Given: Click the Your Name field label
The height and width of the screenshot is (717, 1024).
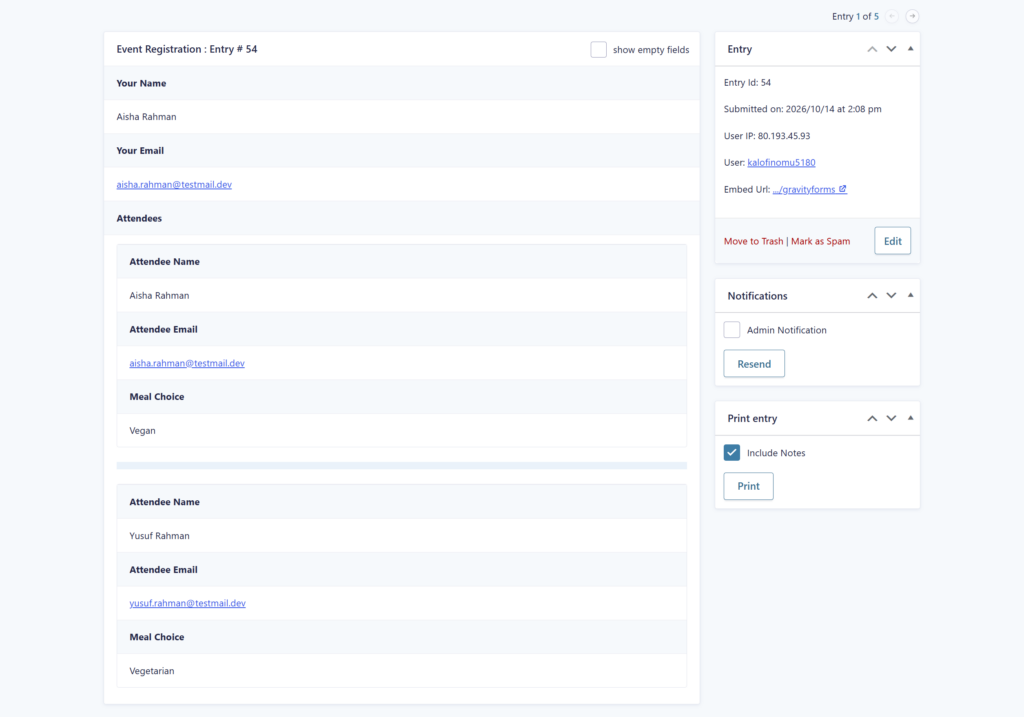Looking at the screenshot, I should [141, 83].
